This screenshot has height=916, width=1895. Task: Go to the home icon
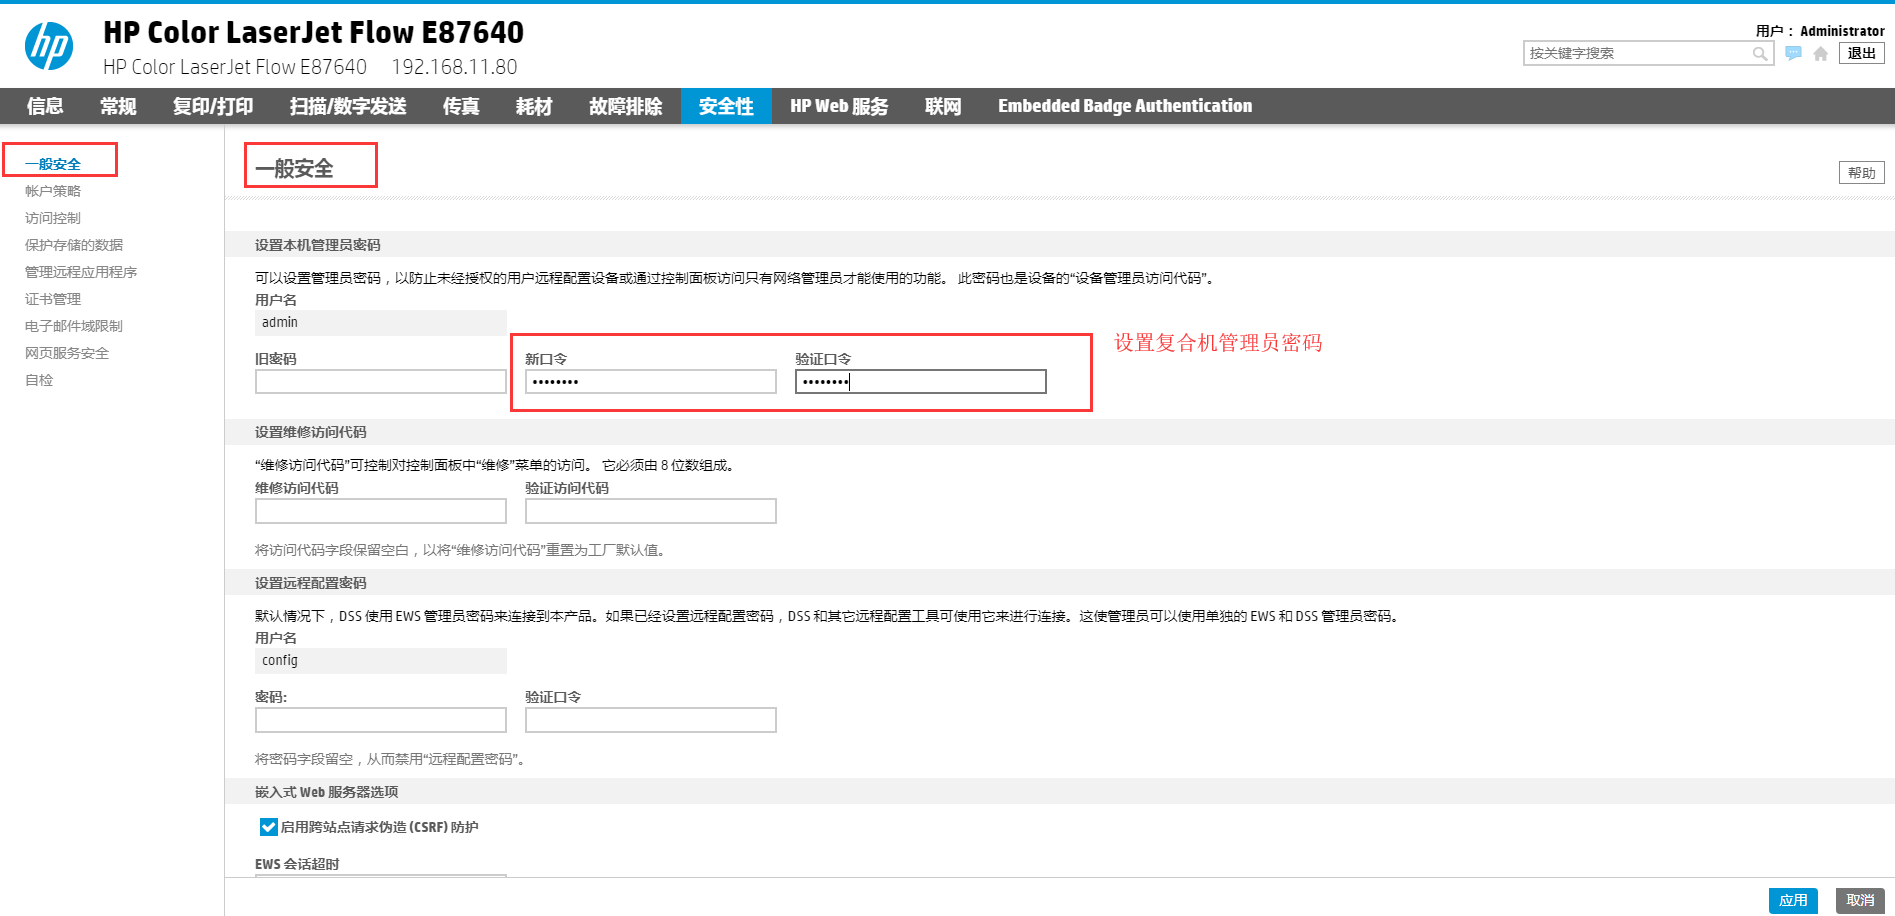point(1820,54)
